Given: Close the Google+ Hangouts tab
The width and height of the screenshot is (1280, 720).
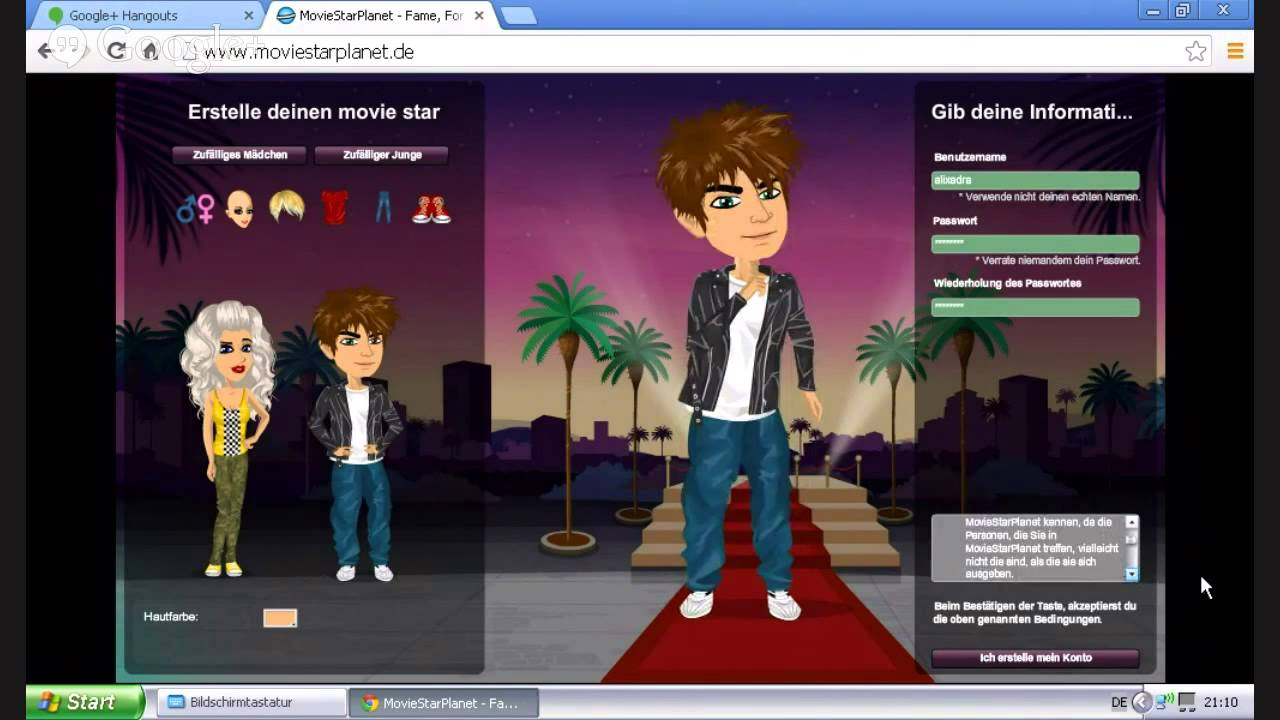Looking at the screenshot, I should [x=249, y=16].
